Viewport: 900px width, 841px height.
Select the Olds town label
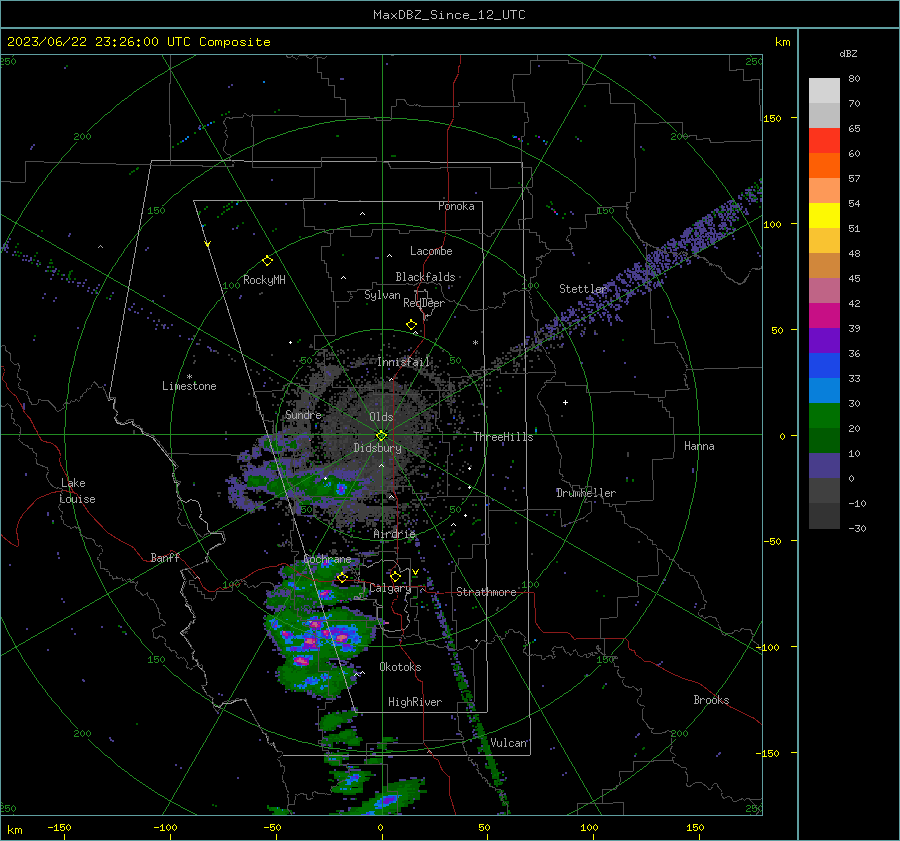[381, 417]
